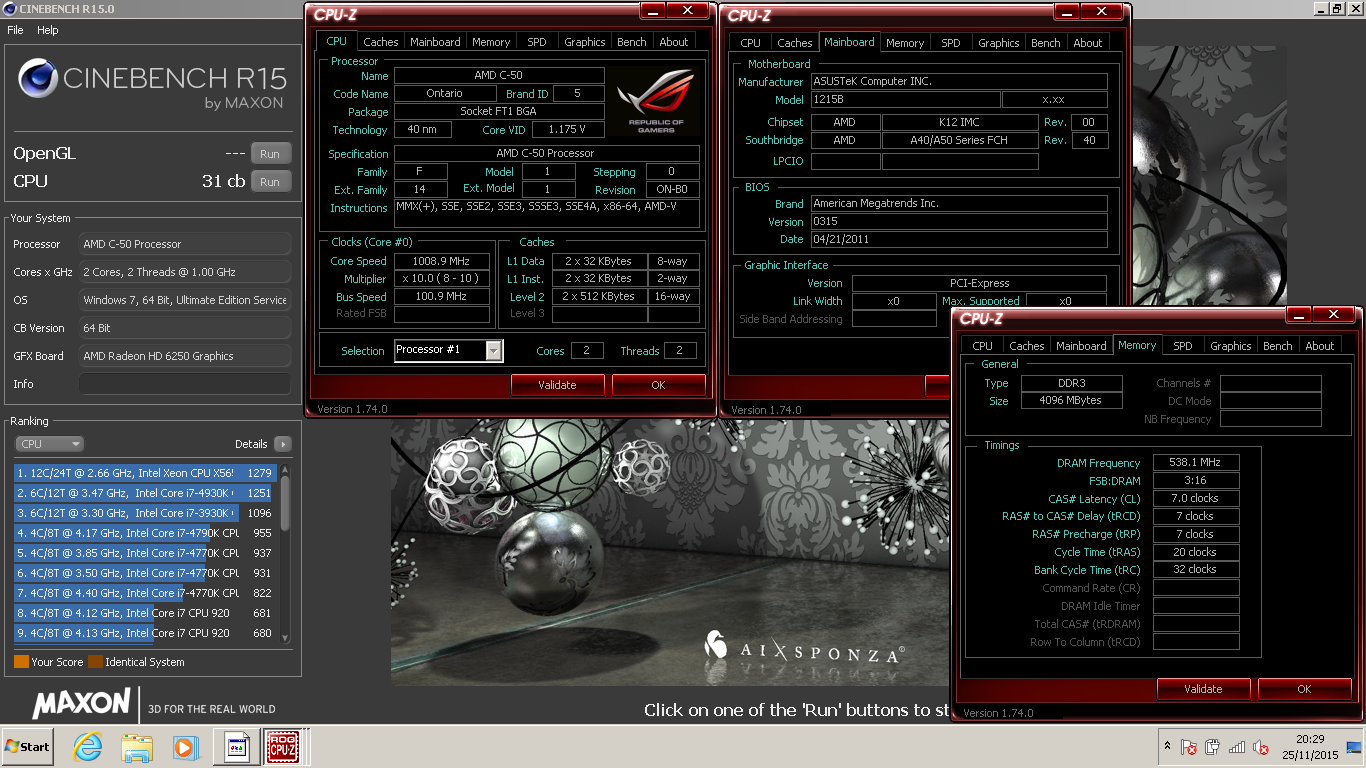Open Bench tab in Memory CPU-Z window
1366x768 pixels.
(x=1277, y=346)
